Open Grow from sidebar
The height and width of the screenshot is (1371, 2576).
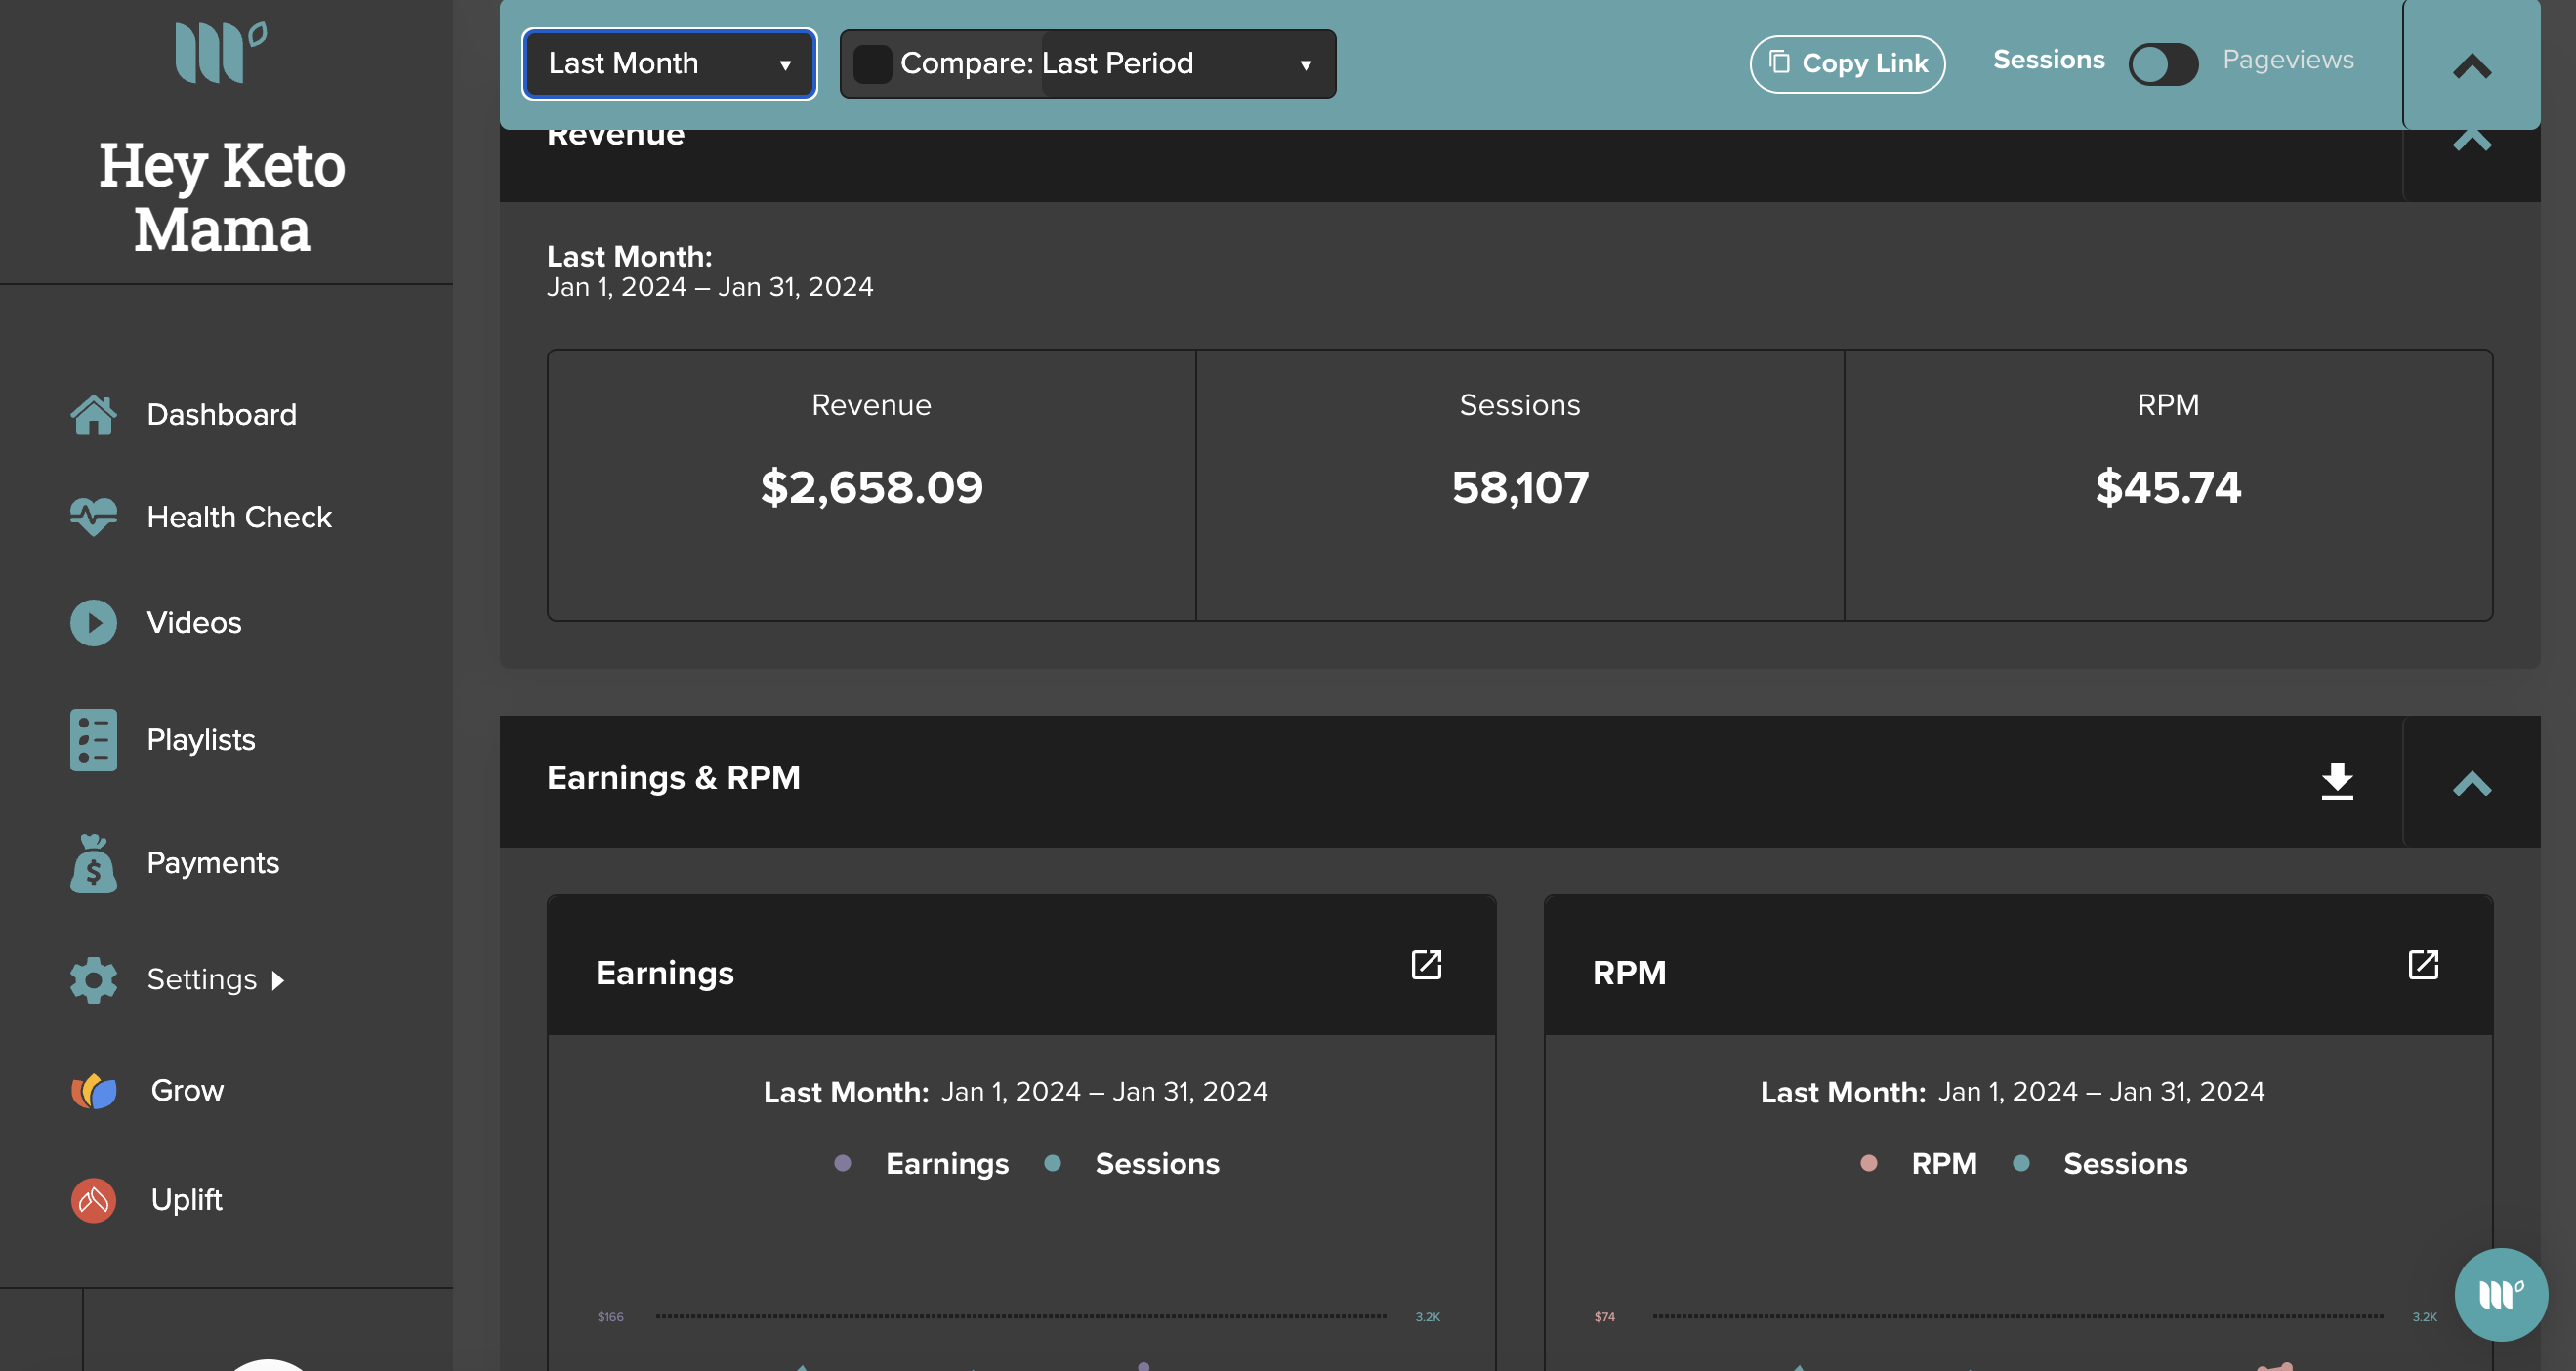pos(187,1090)
